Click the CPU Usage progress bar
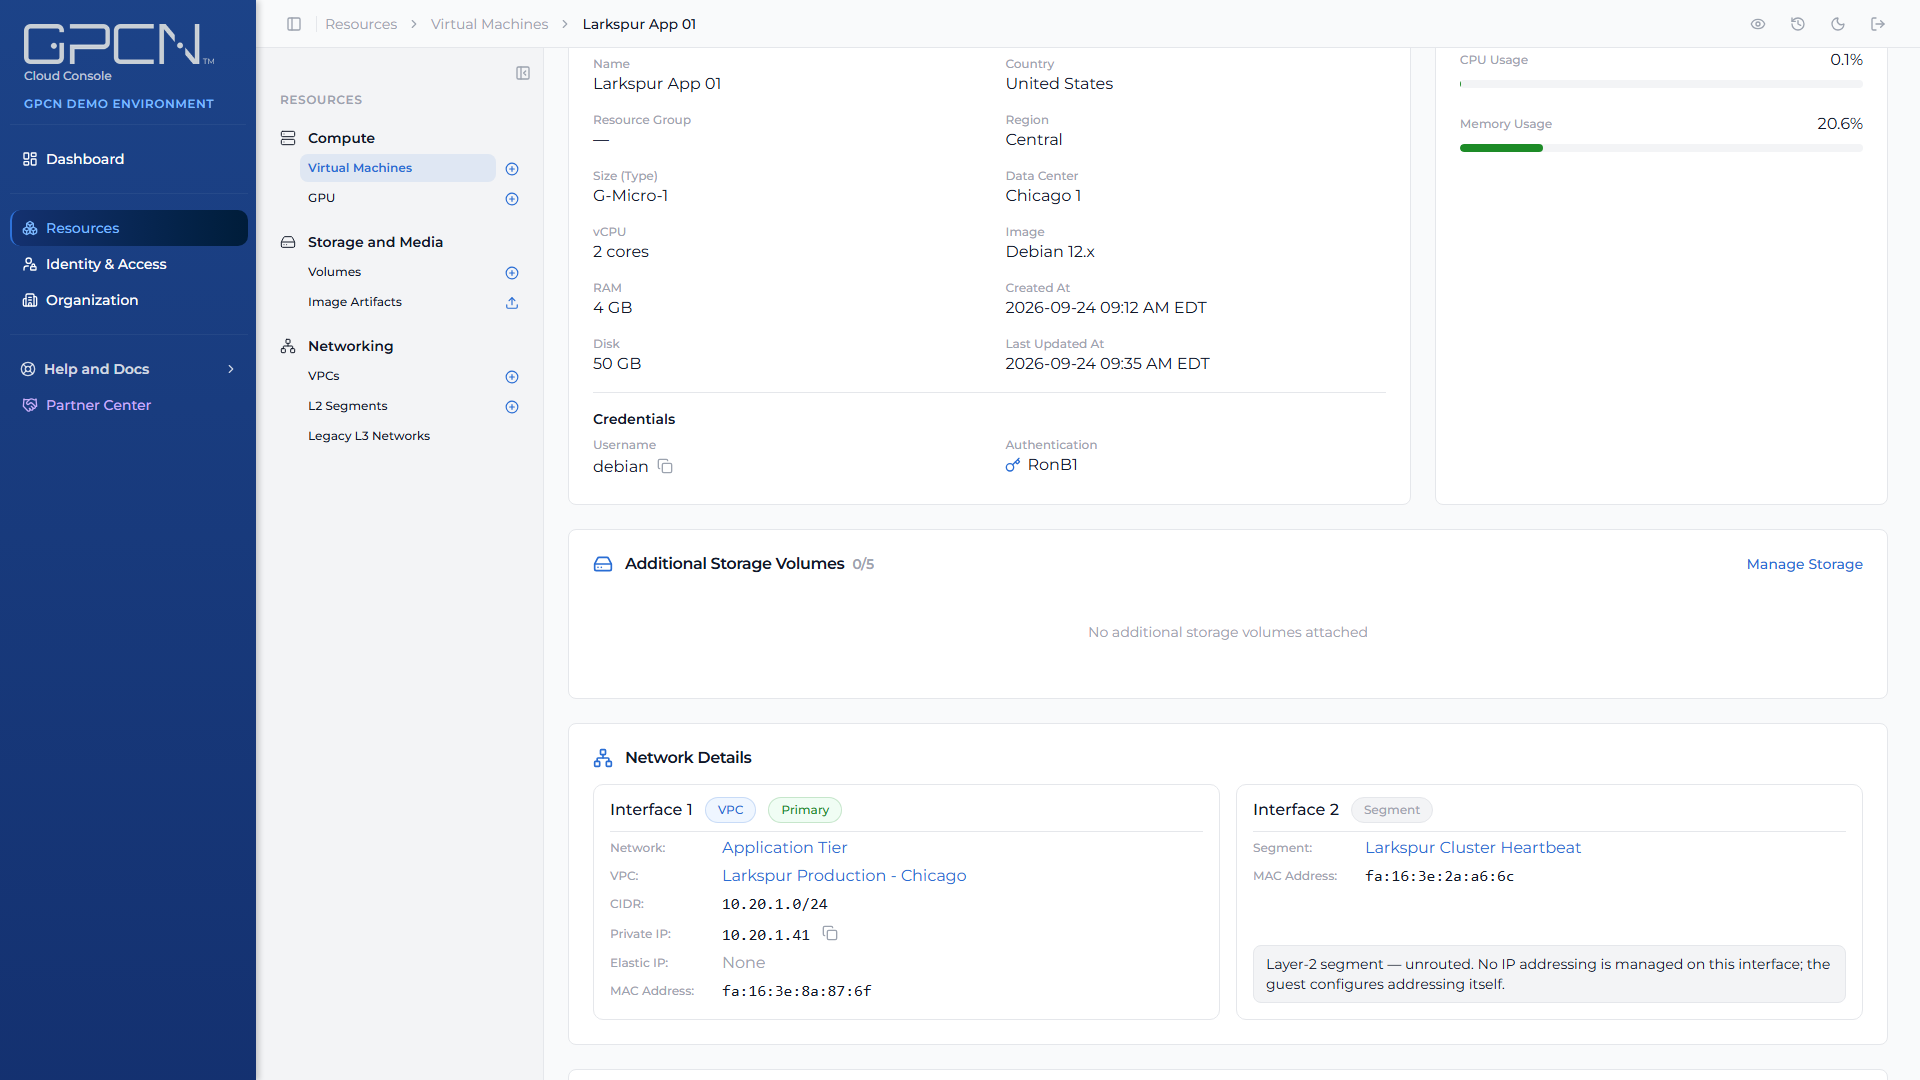The width and height of the screenshot is (1920, 1080). pos(1661,84)
